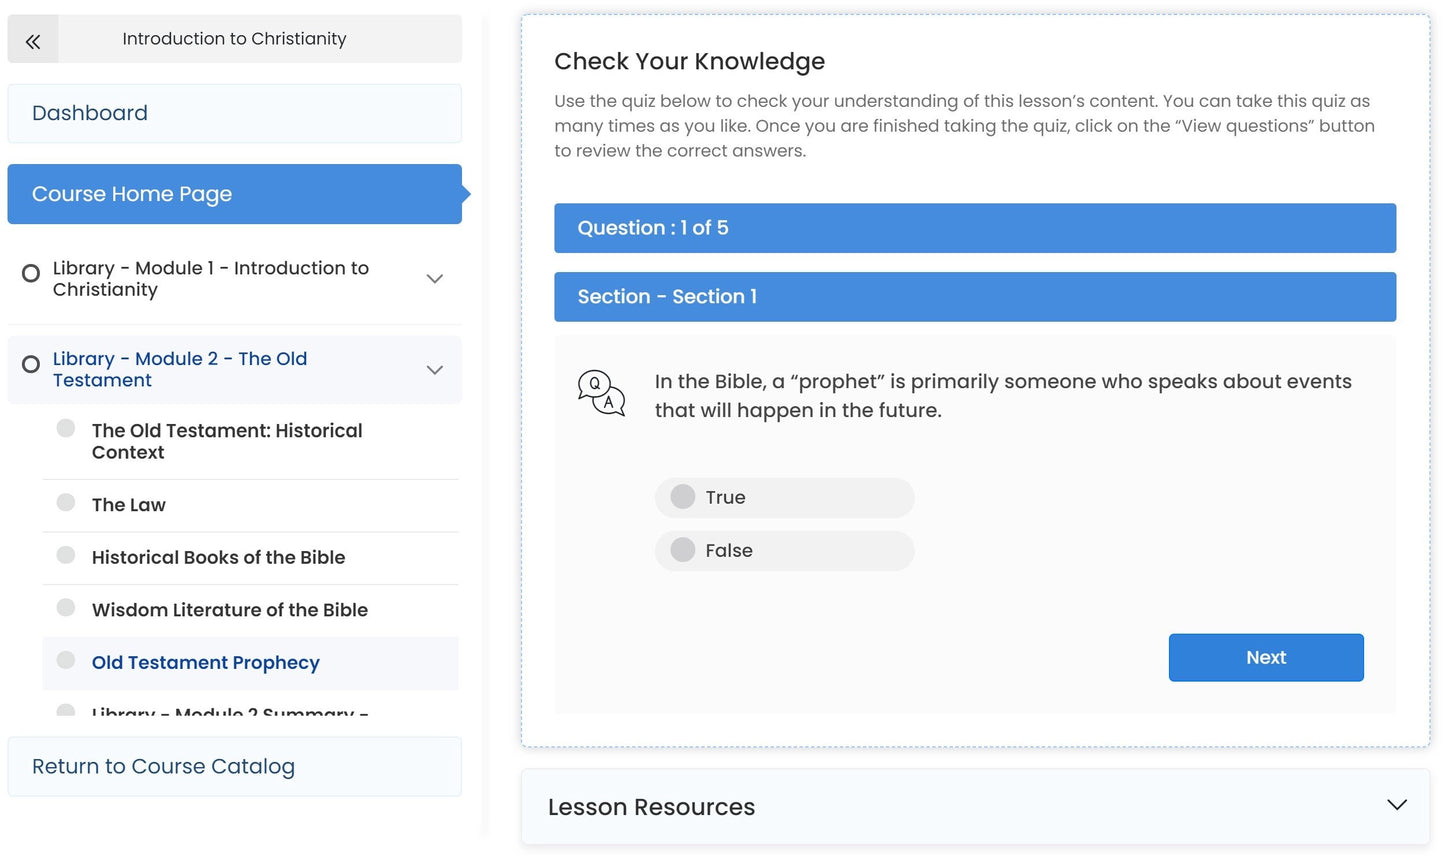This screenshot has width=1445, height=863.
Task: Collapse the sidebar with double-chevron icon
Action: (33, 41)
